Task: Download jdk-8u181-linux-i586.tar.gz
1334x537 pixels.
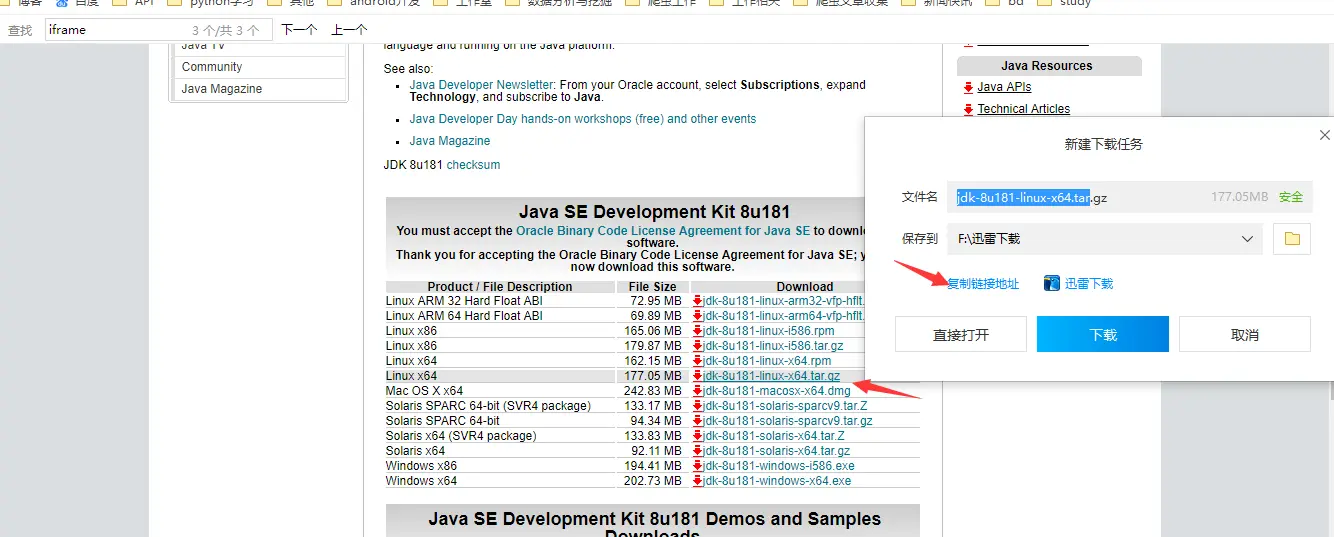Action: tap(773, 346)
